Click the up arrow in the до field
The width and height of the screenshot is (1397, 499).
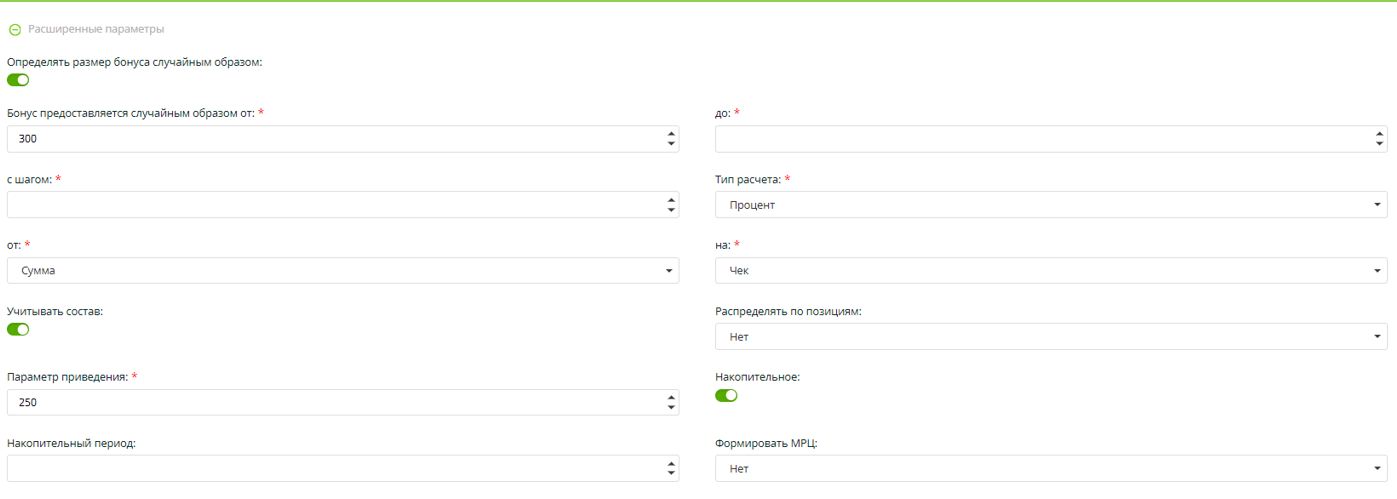coord(1380,133)
